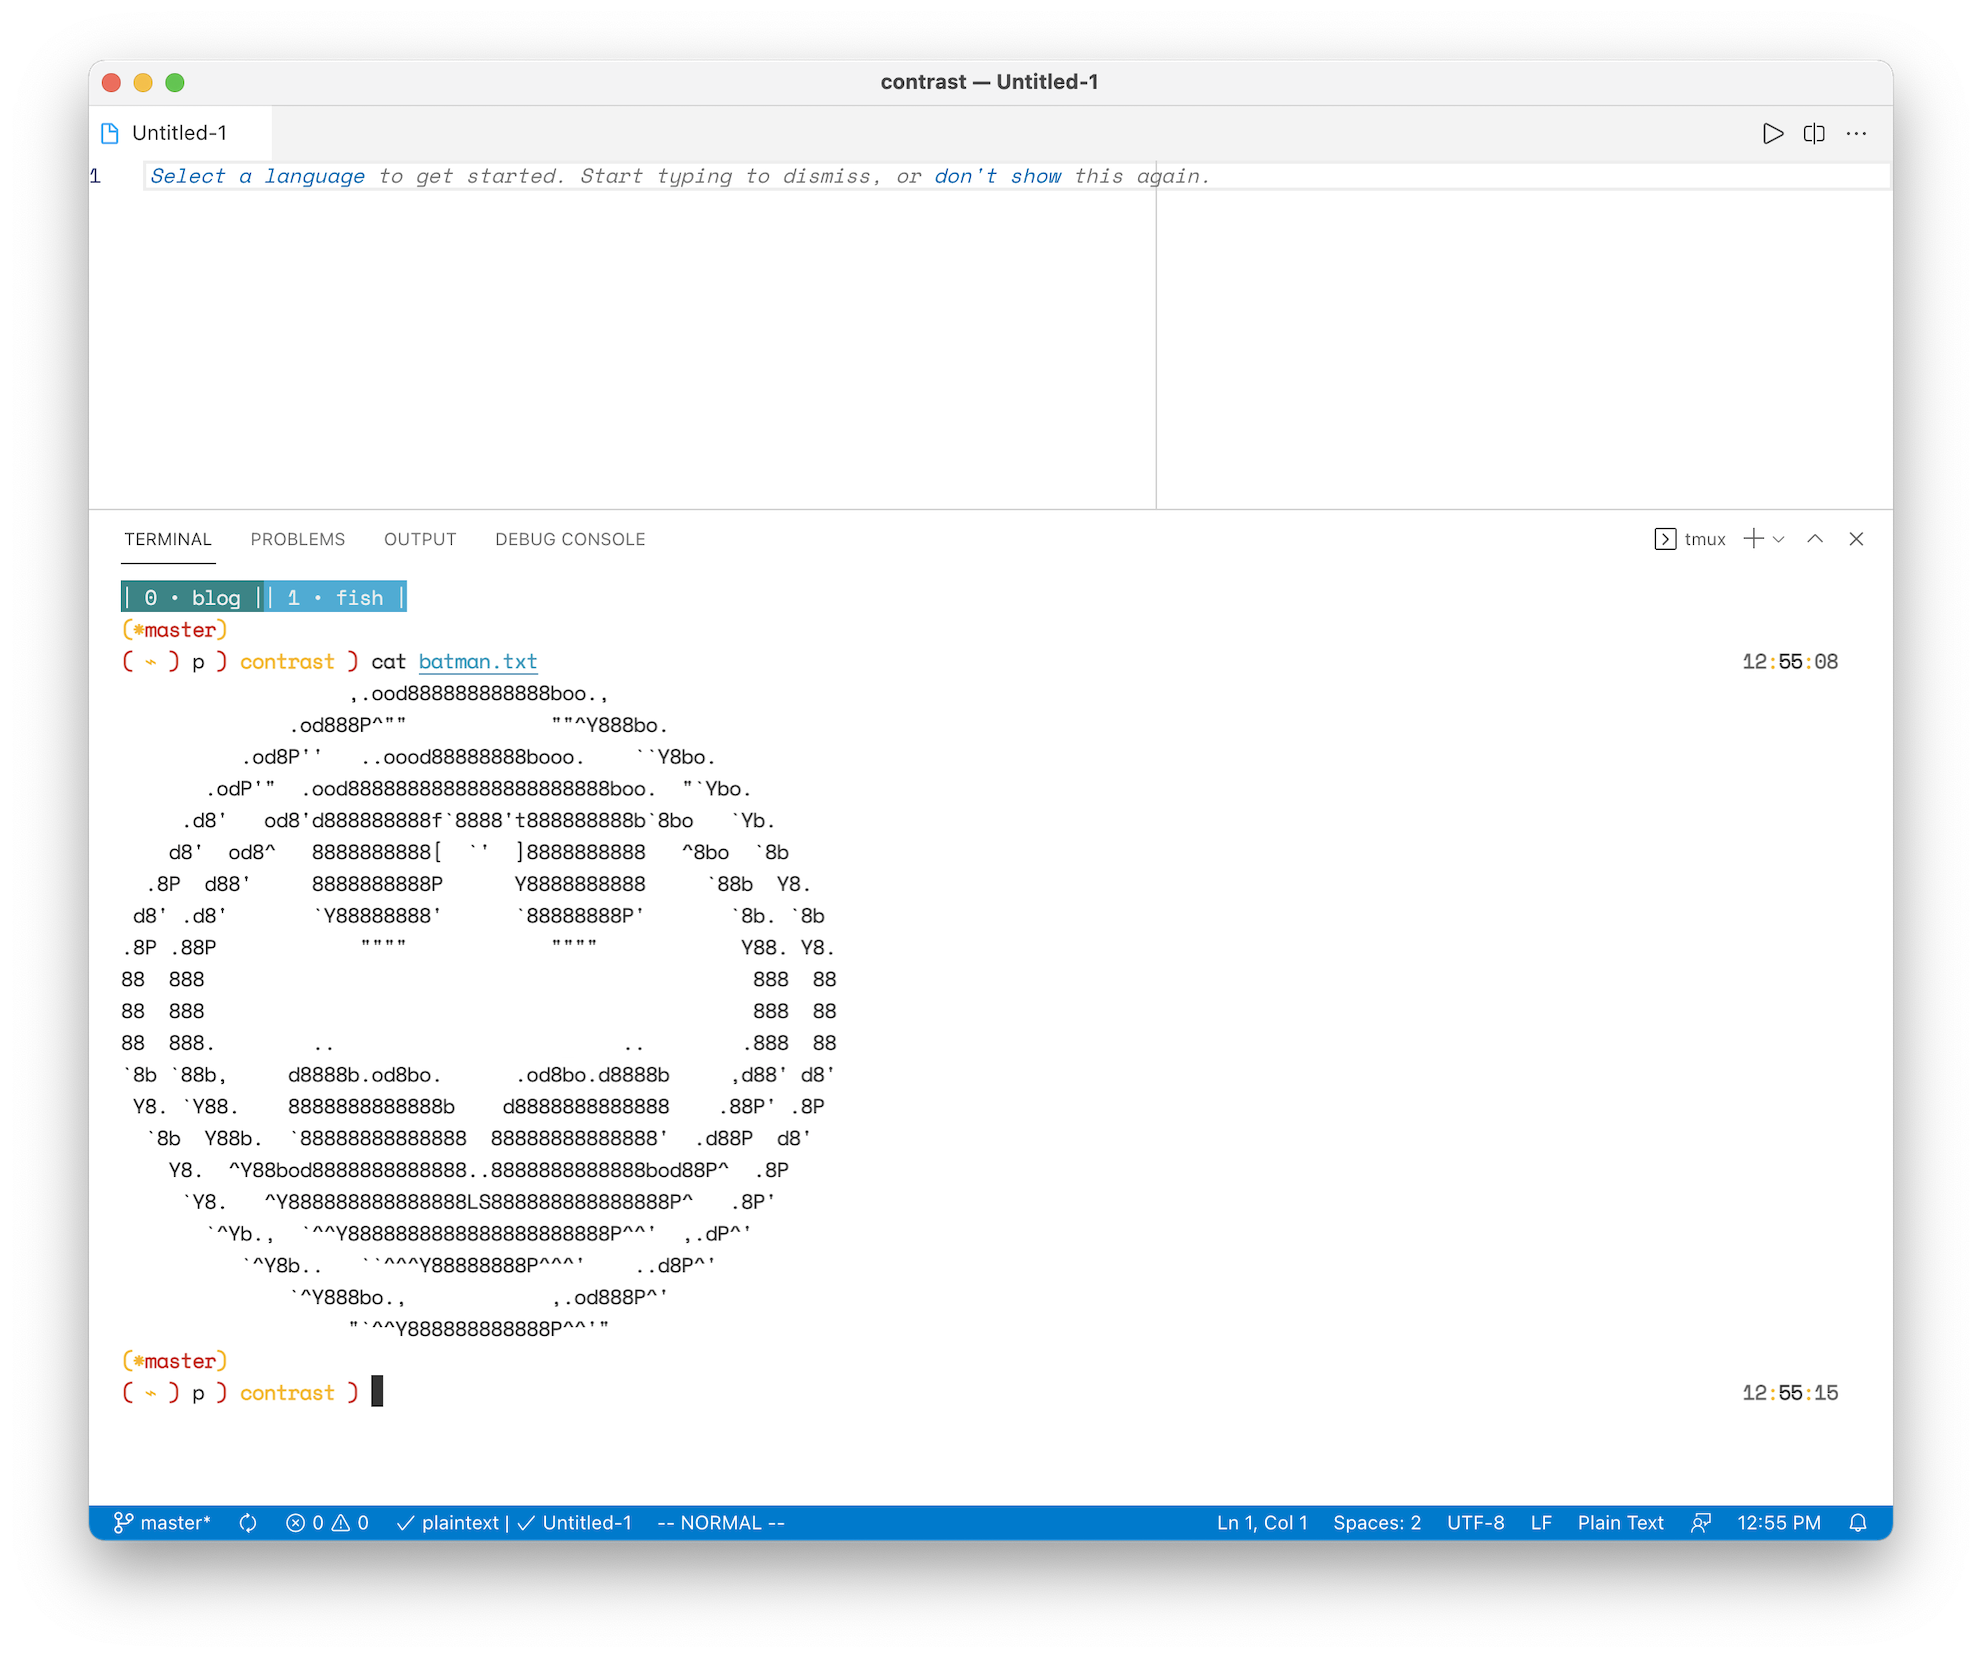Click the master* git branch status item

pos(162,1522)
